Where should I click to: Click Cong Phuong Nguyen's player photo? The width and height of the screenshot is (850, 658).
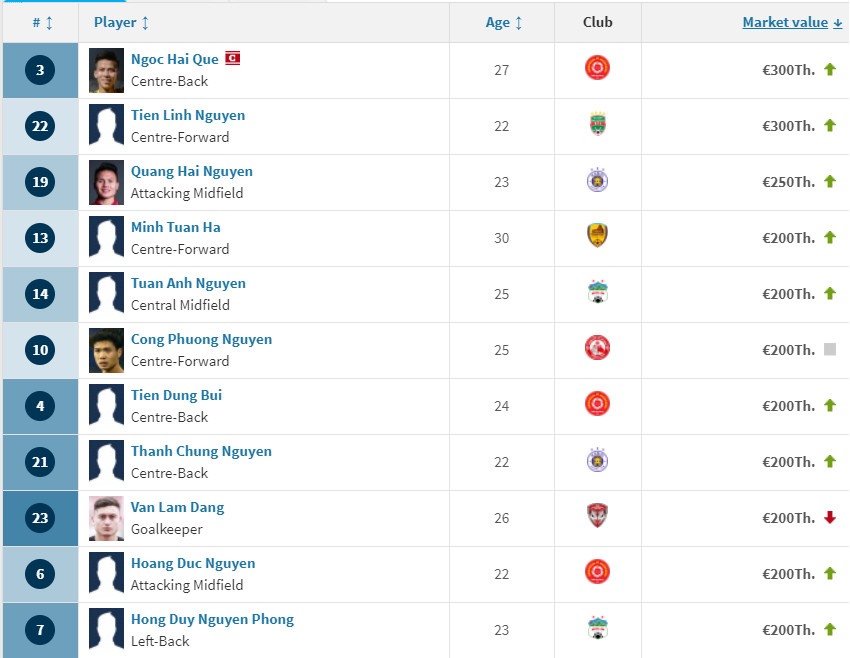click(106, 351)
